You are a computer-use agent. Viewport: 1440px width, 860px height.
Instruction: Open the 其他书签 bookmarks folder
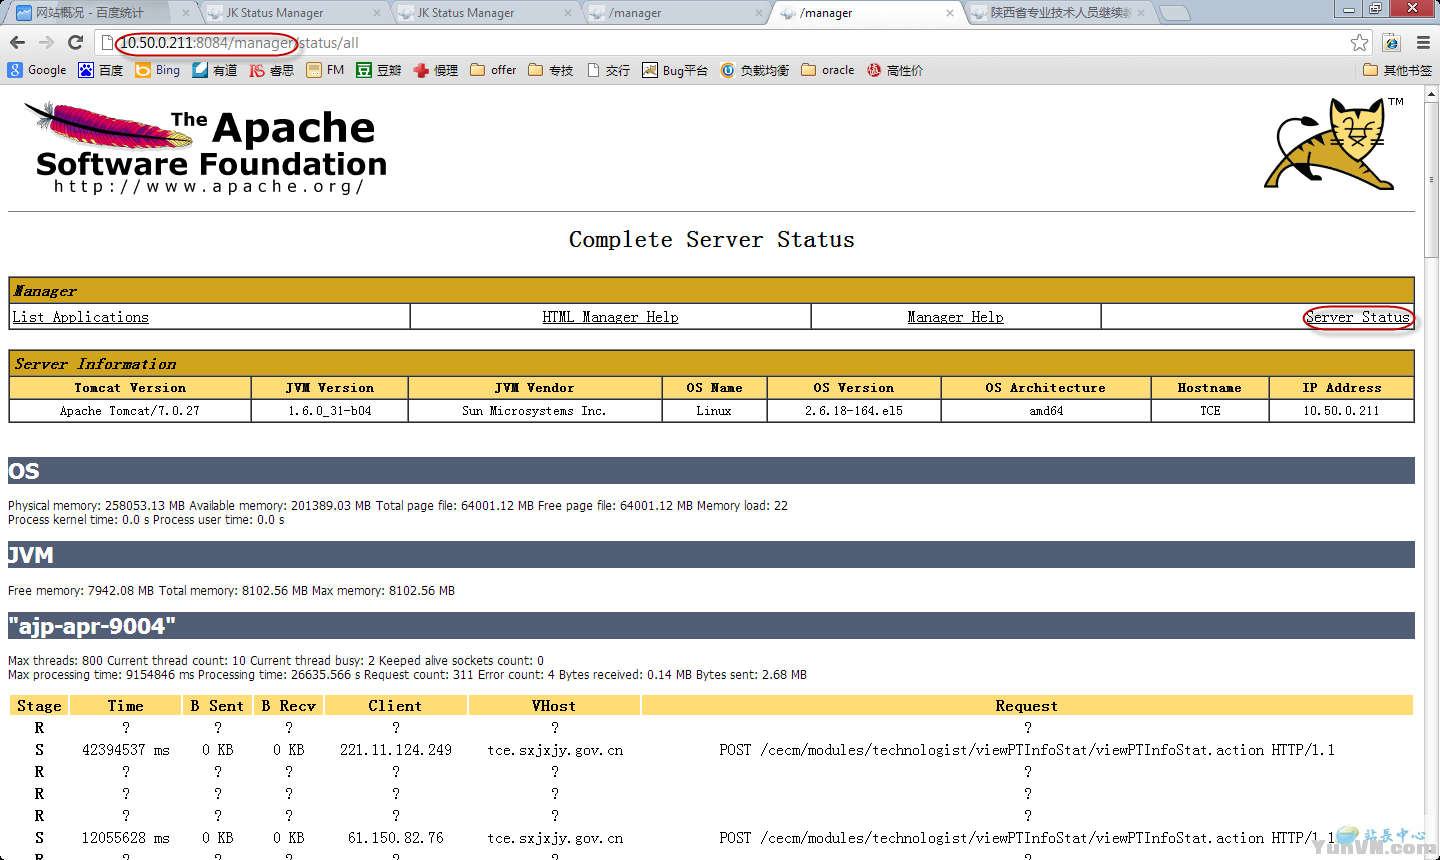coord(1397,70)
